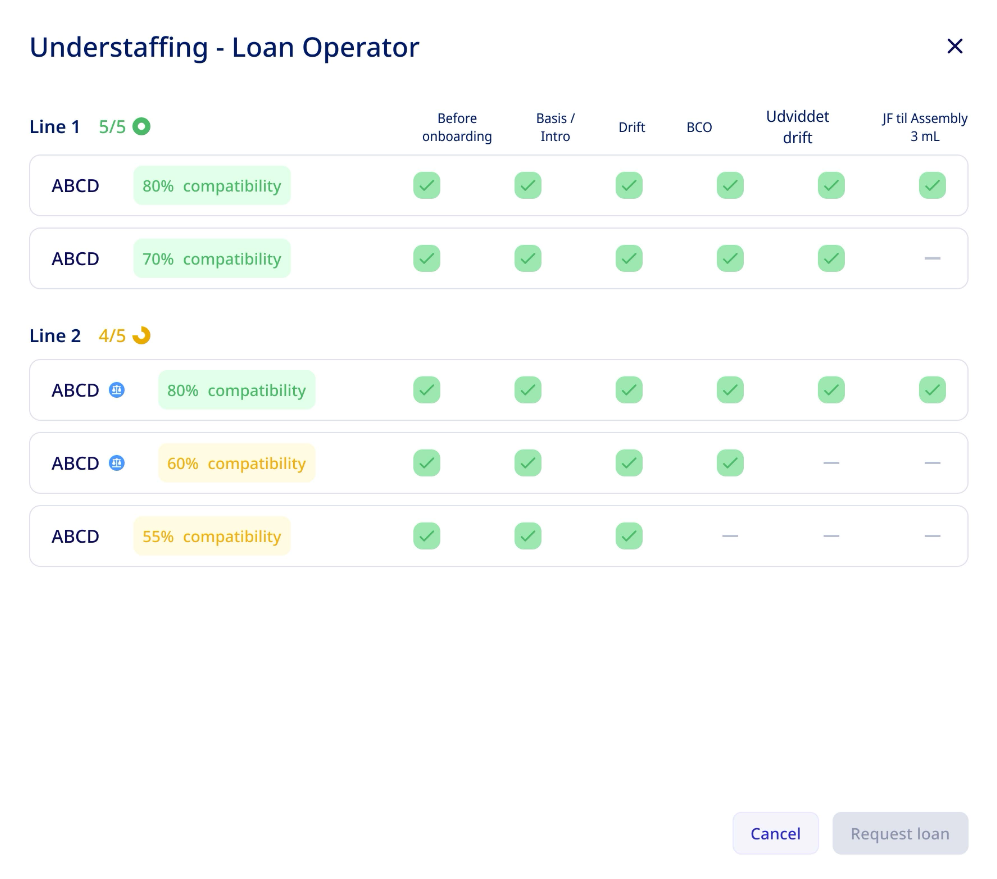Click the Udviddet drift dash in the 60% row

coord(831,463)
